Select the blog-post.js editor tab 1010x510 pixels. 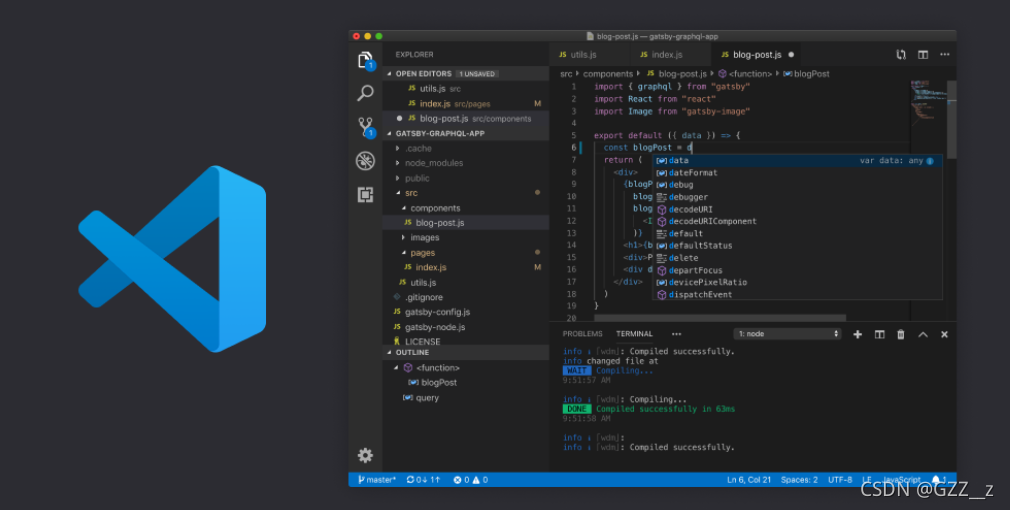[x=757, y=55]
